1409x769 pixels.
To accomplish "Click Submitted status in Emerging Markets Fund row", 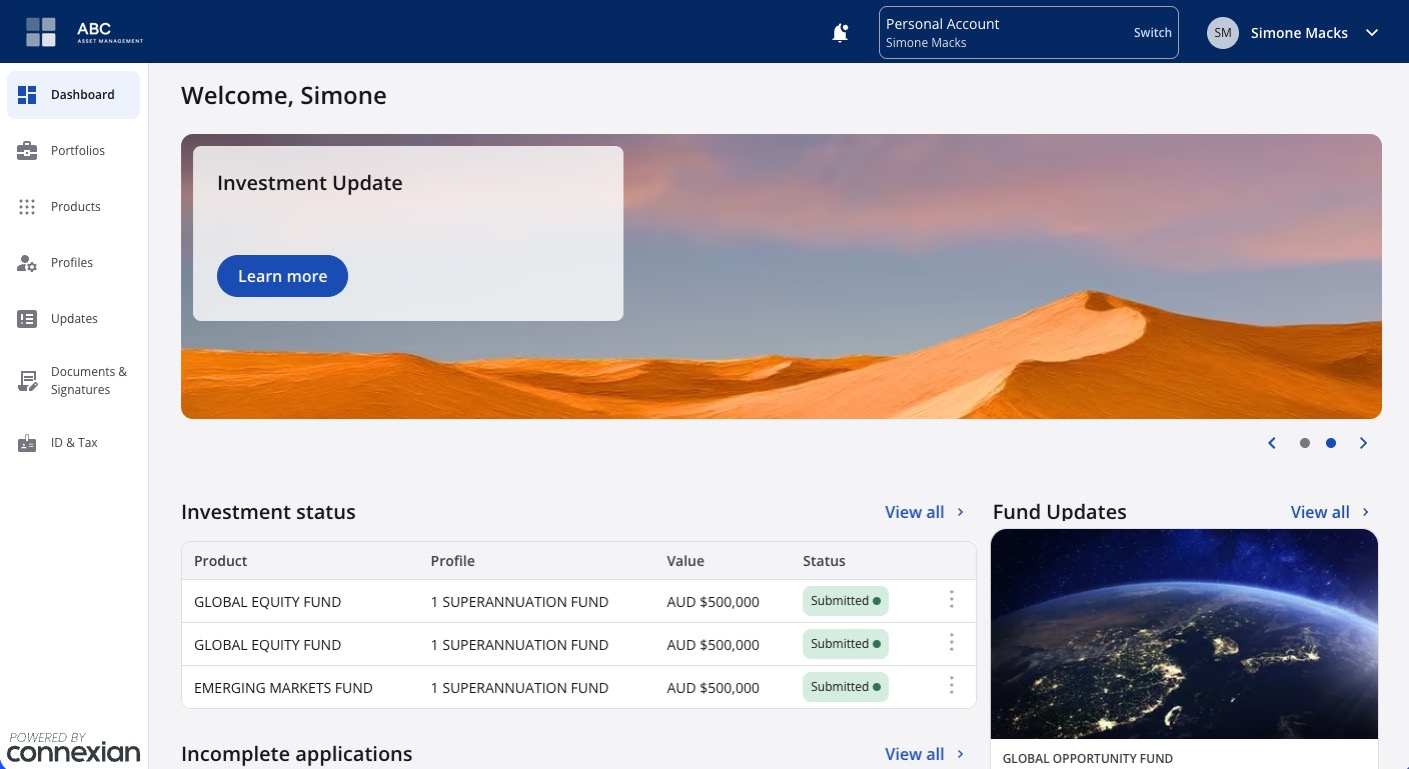I will pos(845,687).
